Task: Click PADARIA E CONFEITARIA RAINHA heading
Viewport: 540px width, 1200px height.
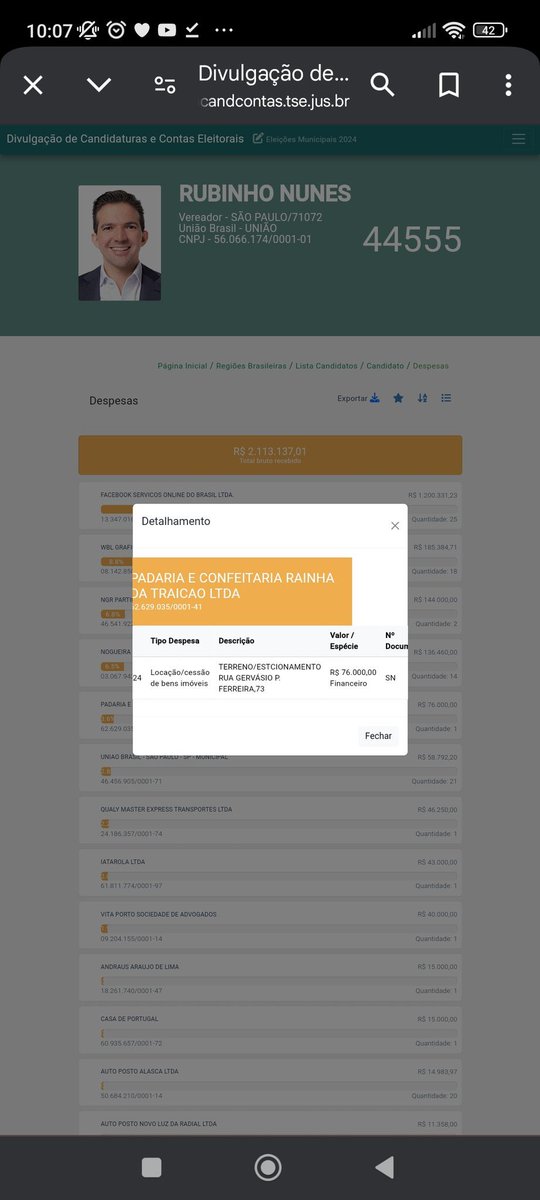Action: click(232, 585)
